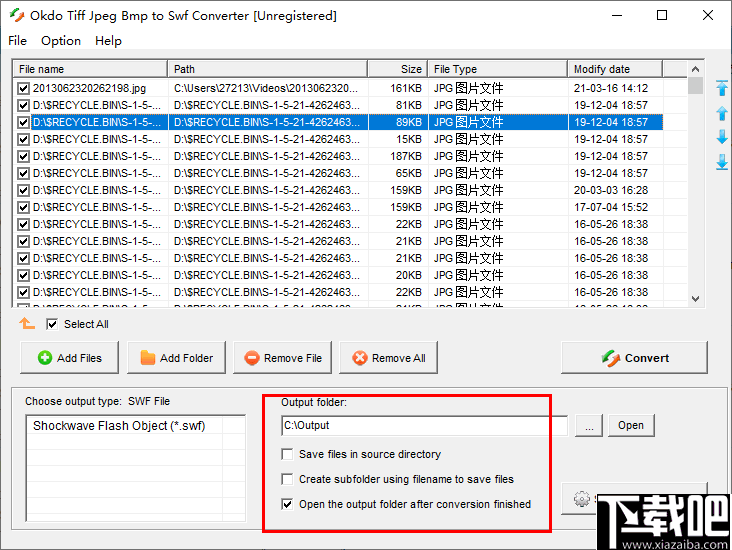Disable Open the output folder after conversion
This screenshot has height=550, width=732.
287,504
